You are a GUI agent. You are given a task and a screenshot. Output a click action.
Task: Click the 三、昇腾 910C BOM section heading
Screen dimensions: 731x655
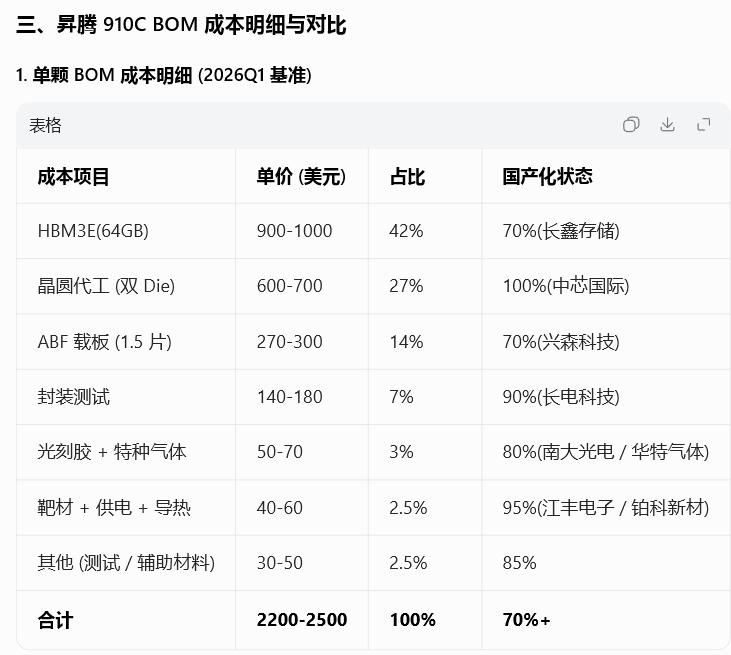[x=181, y=26]
